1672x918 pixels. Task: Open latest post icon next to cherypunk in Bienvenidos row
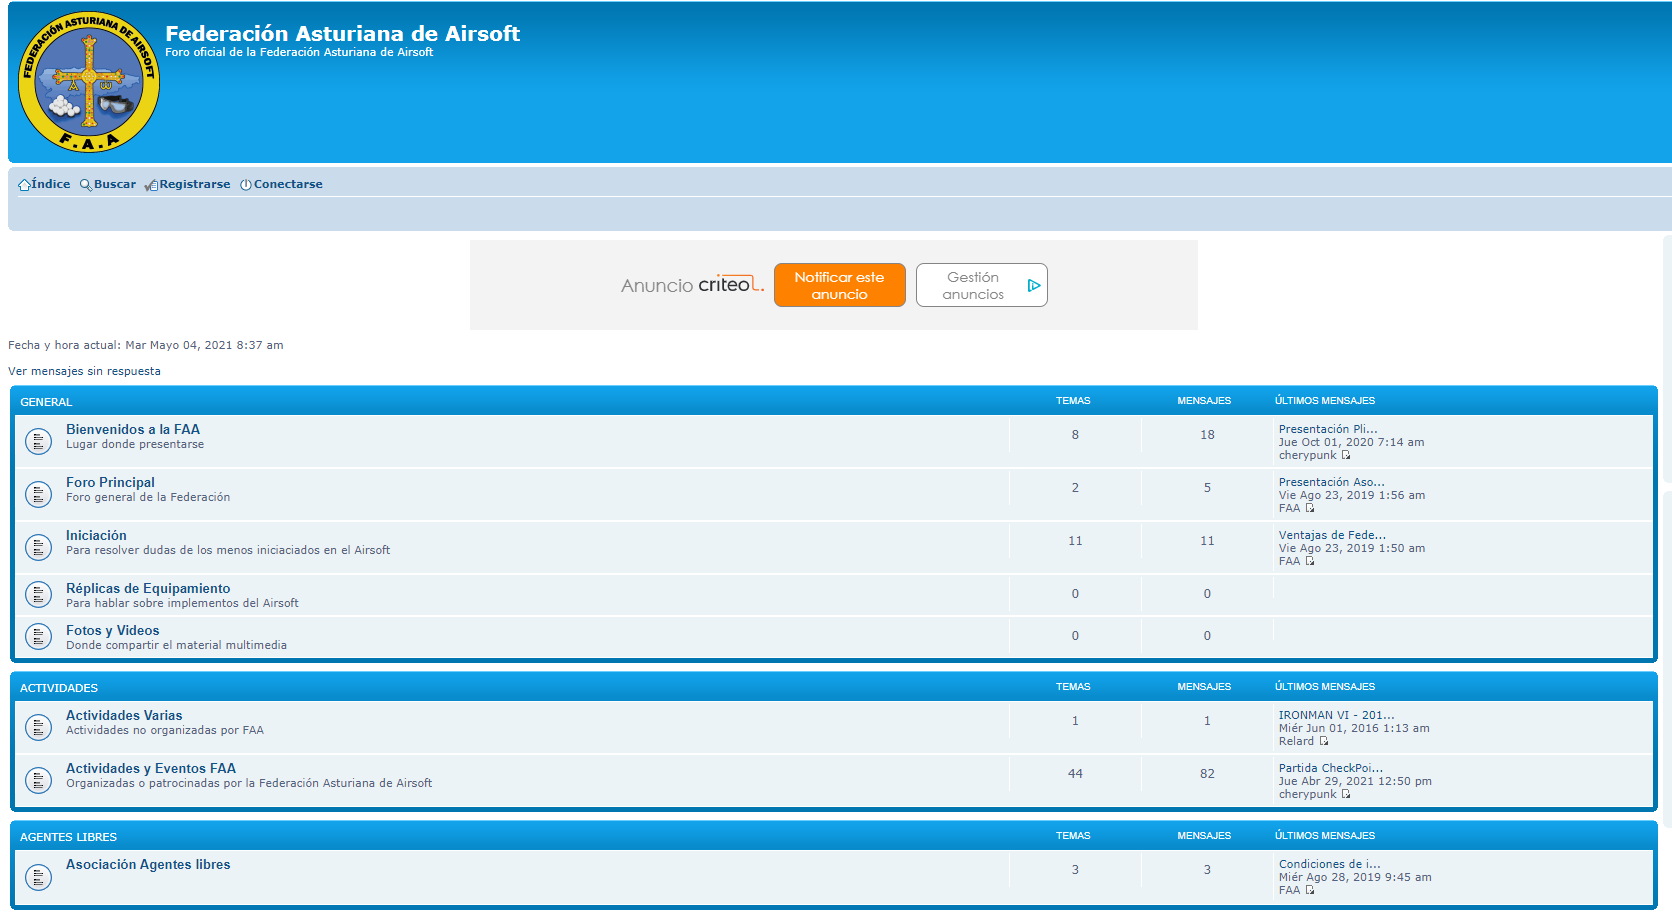pyautogui.click(x=1346, y=456)
